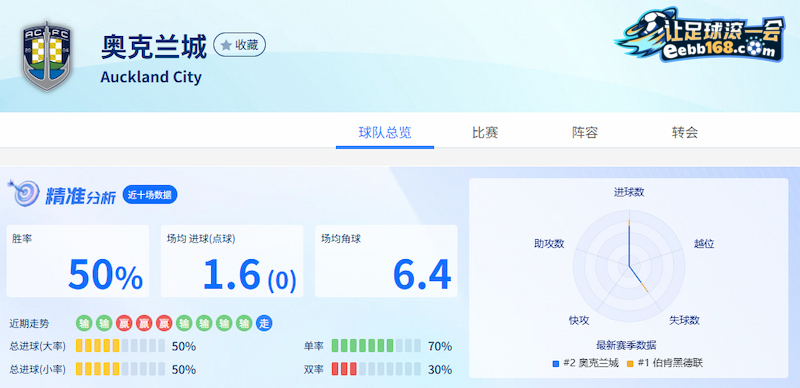The image size is (800, 388).
Task: Click the Auckland City English name
Action: click(x=151, y=77)
